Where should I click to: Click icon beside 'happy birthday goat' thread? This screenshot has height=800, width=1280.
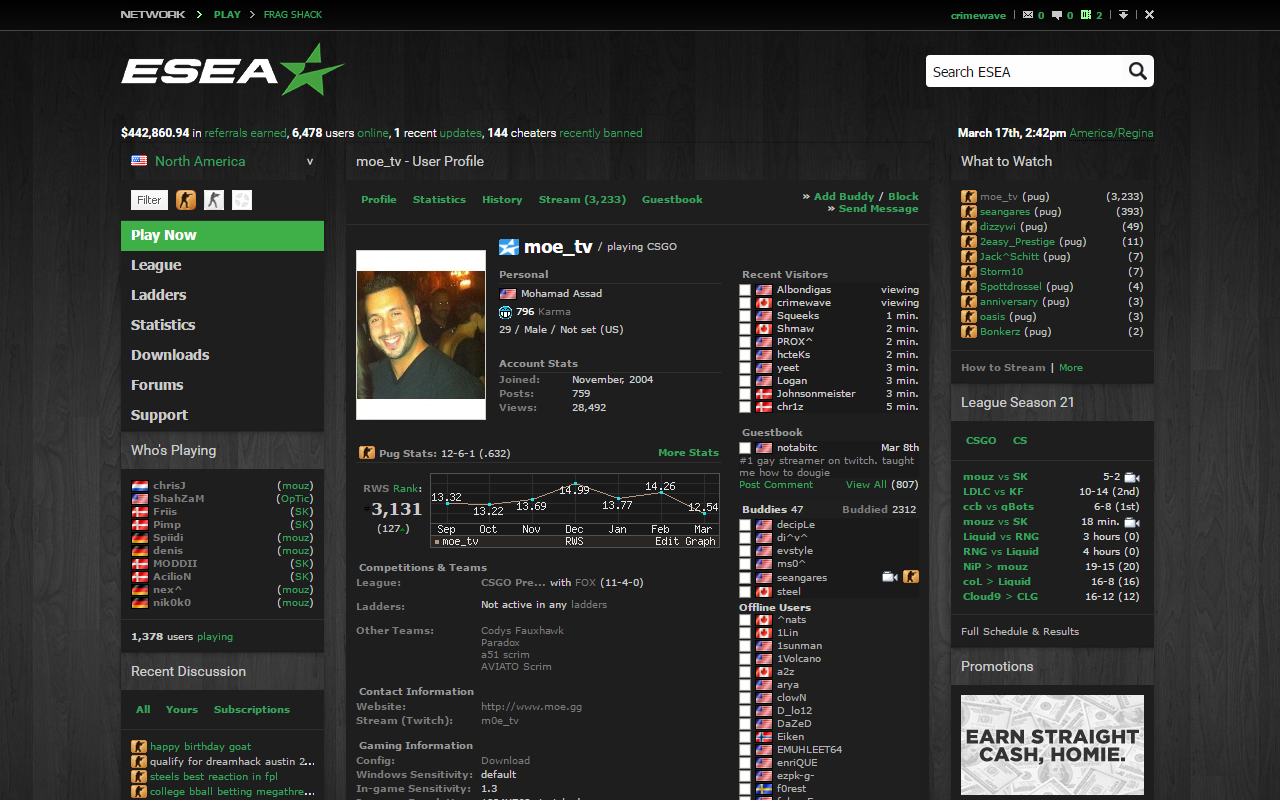pyautogui.click(x=139, y=747)
